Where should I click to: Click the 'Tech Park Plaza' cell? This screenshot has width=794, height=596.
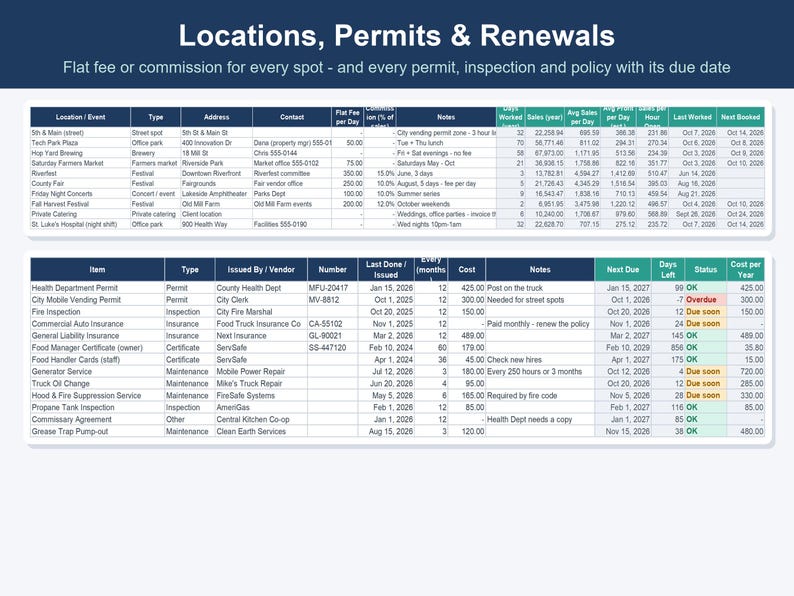(x=80, y=143)
